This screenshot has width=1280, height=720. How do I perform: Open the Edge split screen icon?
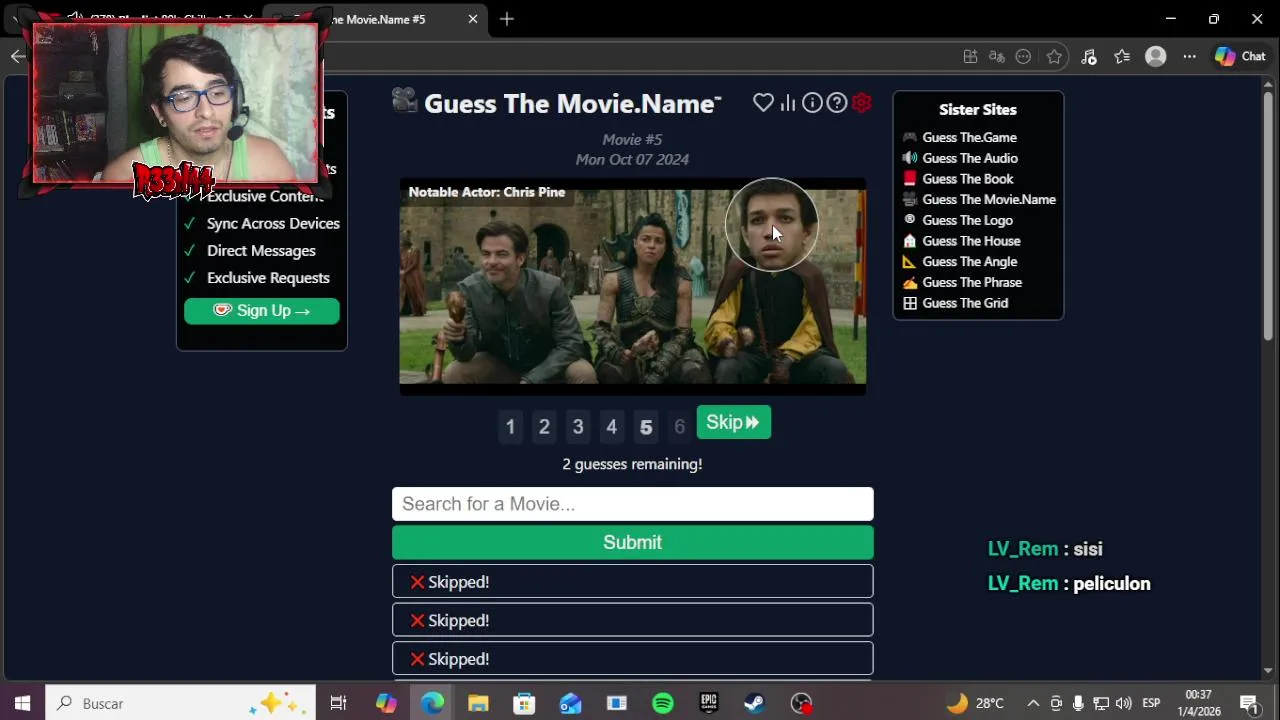970,57
